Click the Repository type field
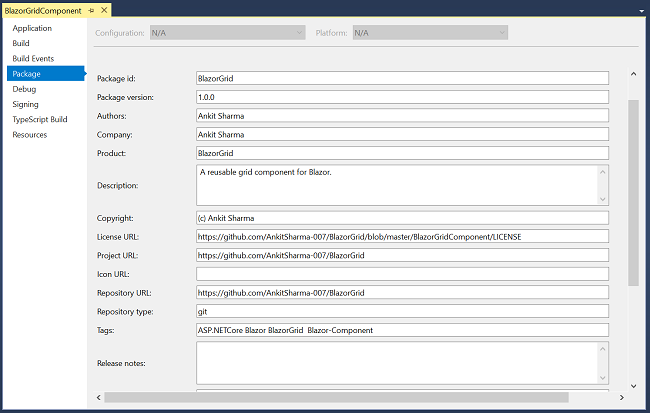Viewport: 650px width, 413px height. click(x=402, y=311)
